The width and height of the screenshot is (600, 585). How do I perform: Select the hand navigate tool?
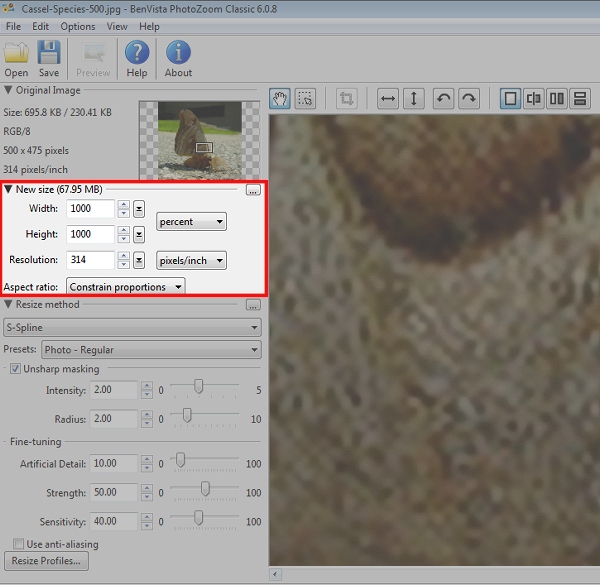point(280,99)
